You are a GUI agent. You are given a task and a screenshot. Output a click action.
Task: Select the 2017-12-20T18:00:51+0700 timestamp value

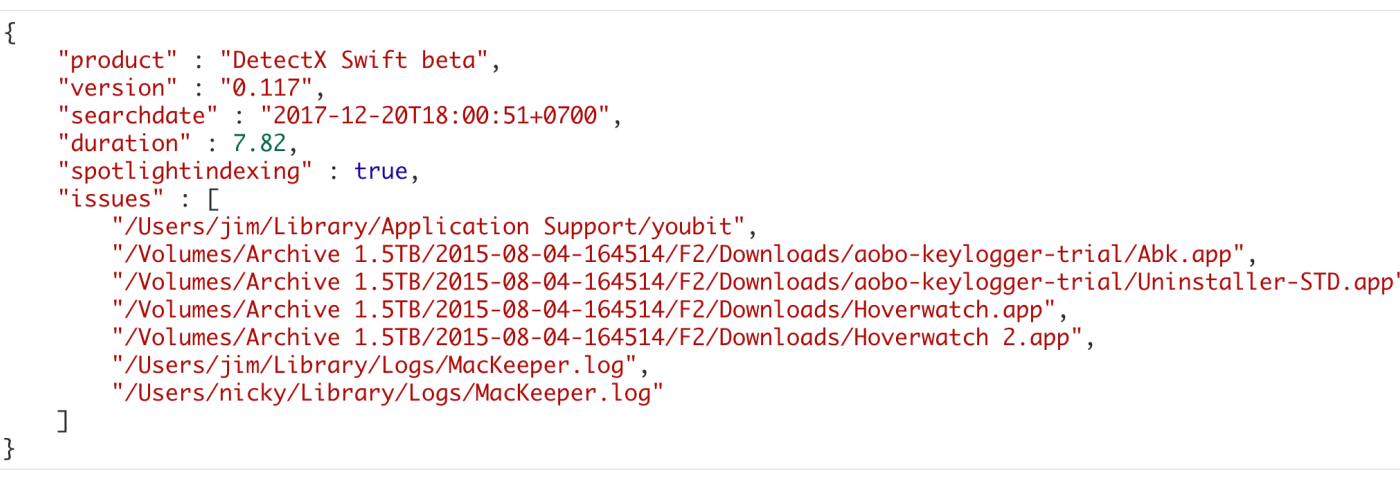(x=435, y=116)
